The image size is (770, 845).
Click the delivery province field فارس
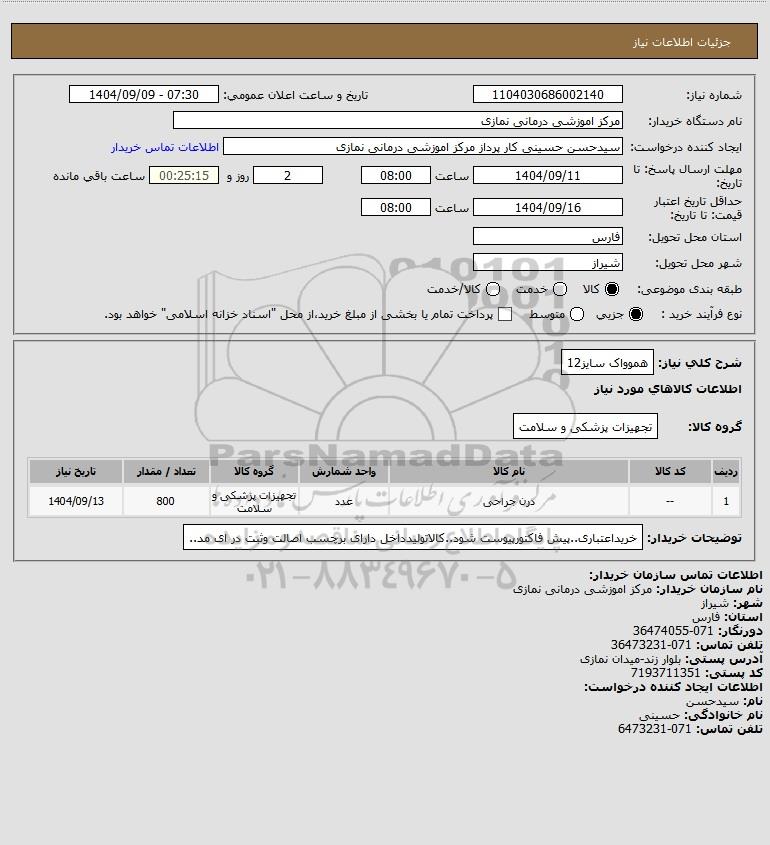coord(547,237)
